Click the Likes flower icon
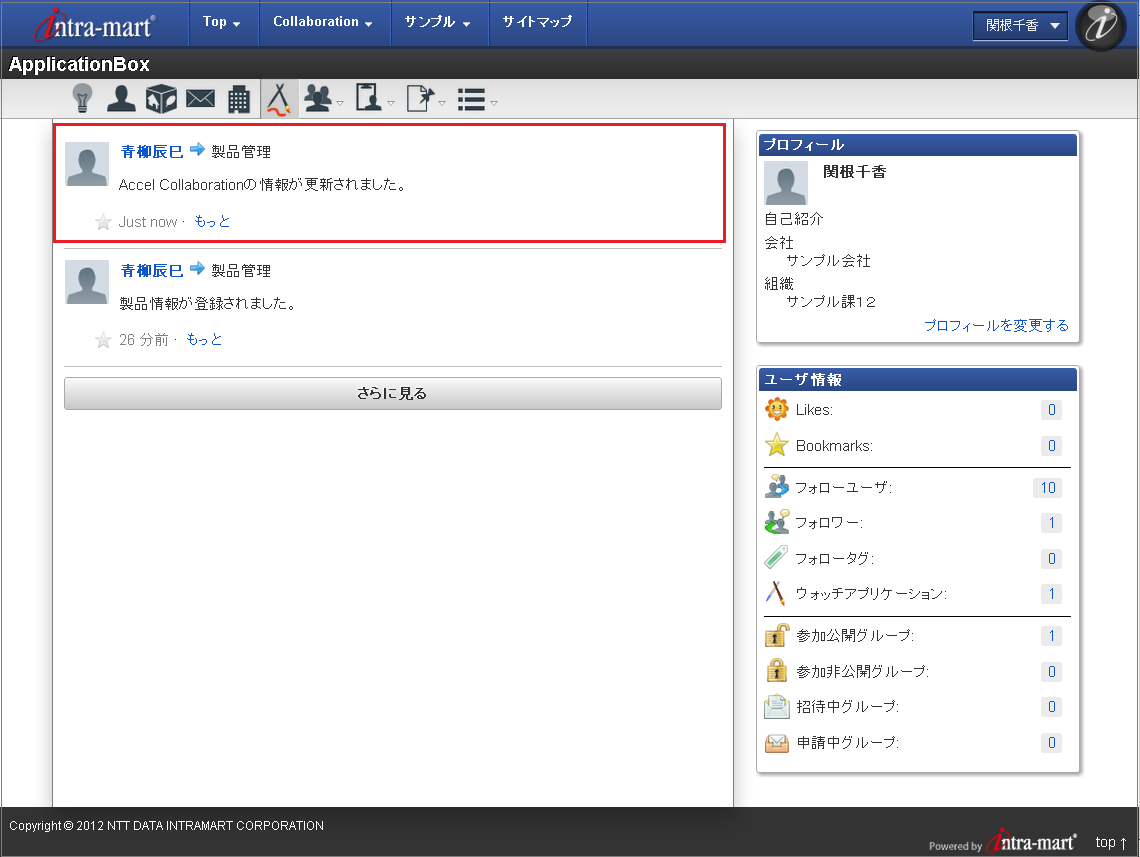 (x=776, y=409)
